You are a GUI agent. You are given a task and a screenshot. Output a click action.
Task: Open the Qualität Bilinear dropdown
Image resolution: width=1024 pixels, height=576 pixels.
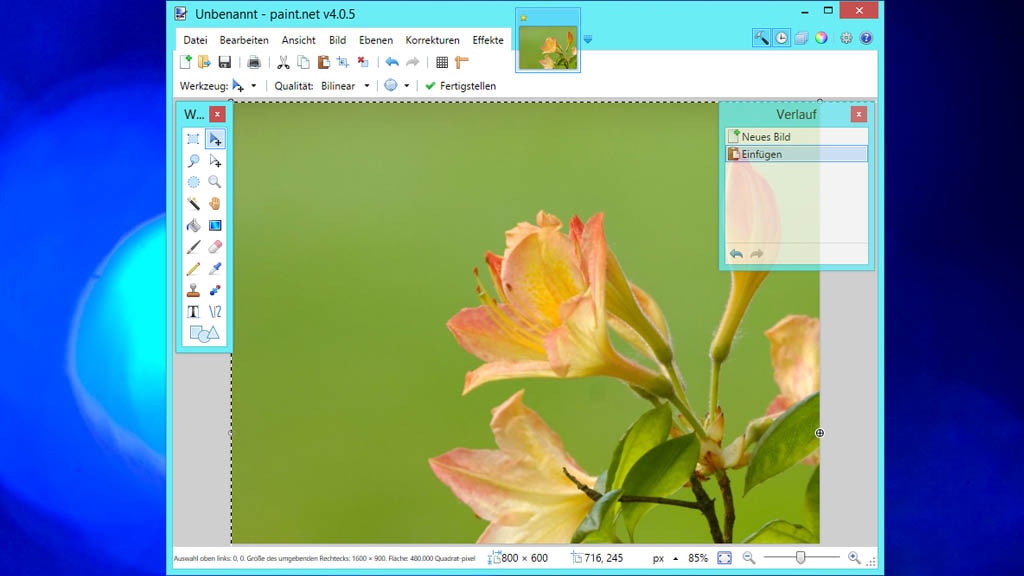coord(366,86)
